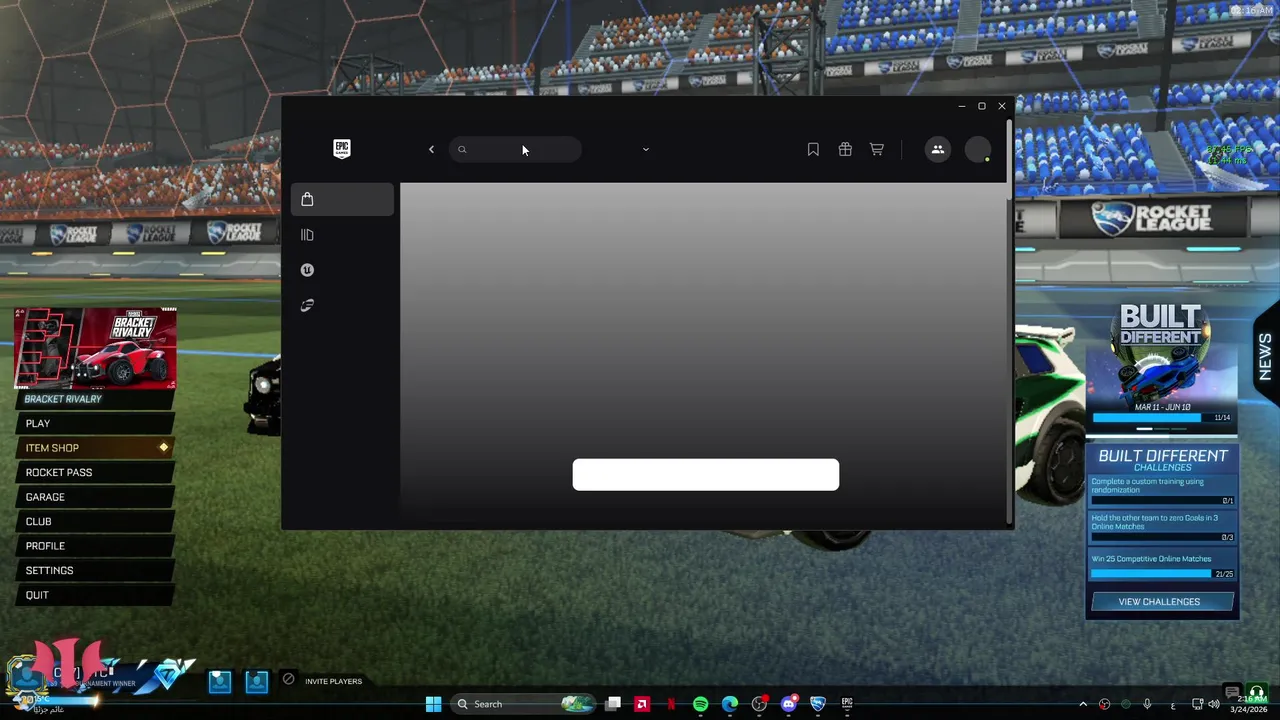Focus the Epic launcher search field
This screenshot has height=720, width=1280.
(515, 149)
